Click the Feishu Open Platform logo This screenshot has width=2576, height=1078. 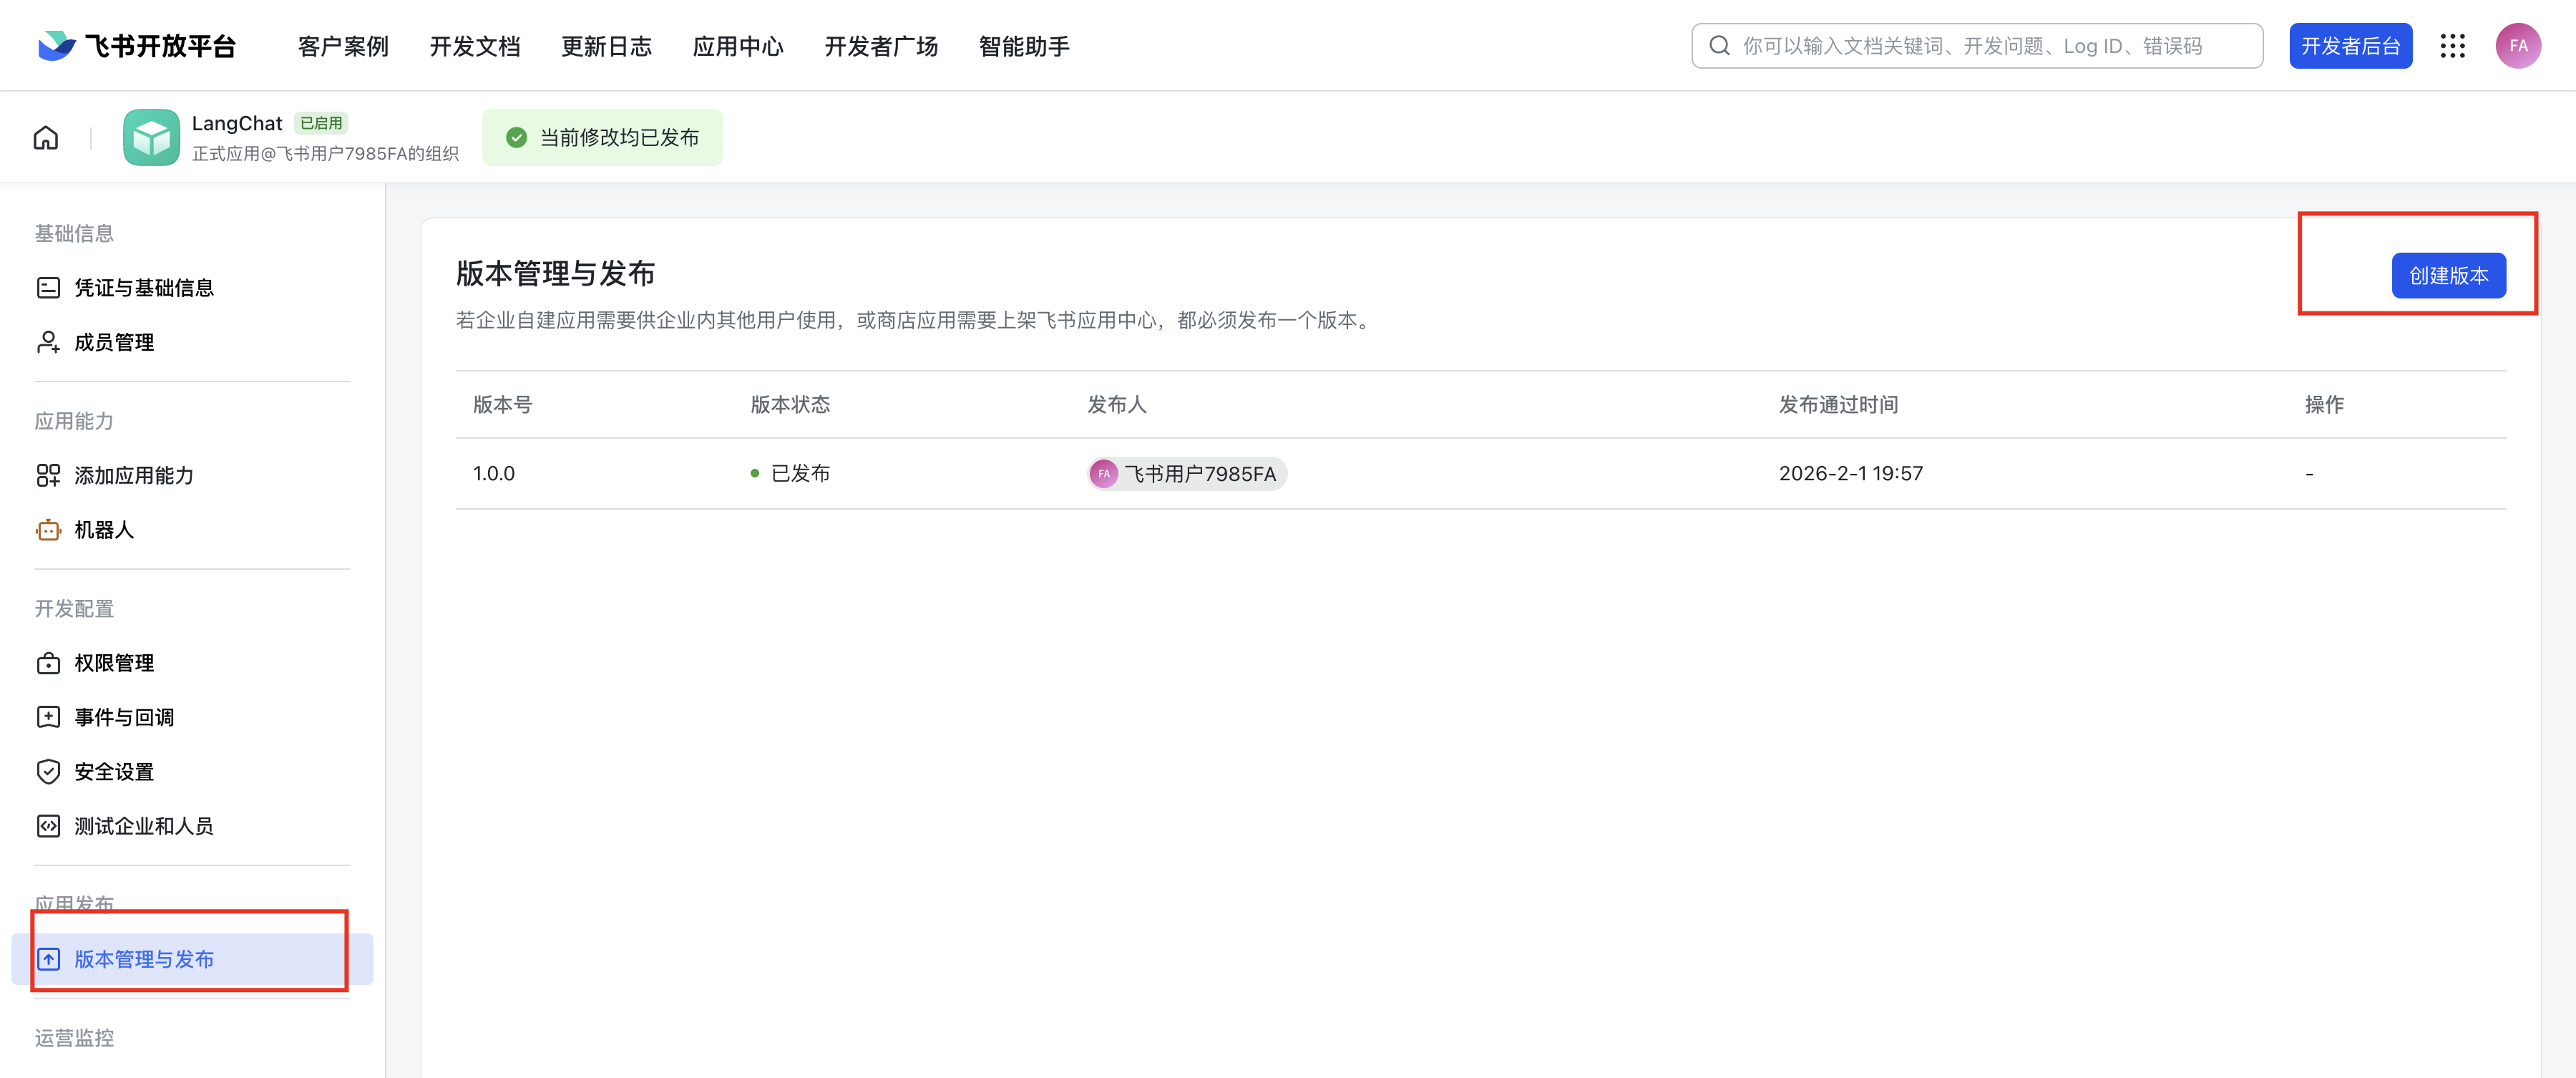(137, 46)
